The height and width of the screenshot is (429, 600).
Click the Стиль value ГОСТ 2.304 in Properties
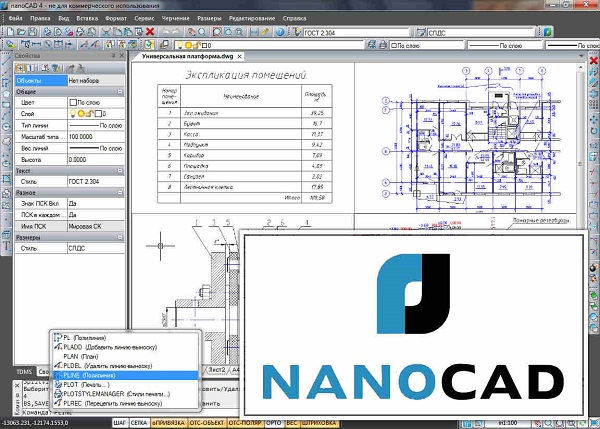[x=96, y=181]
